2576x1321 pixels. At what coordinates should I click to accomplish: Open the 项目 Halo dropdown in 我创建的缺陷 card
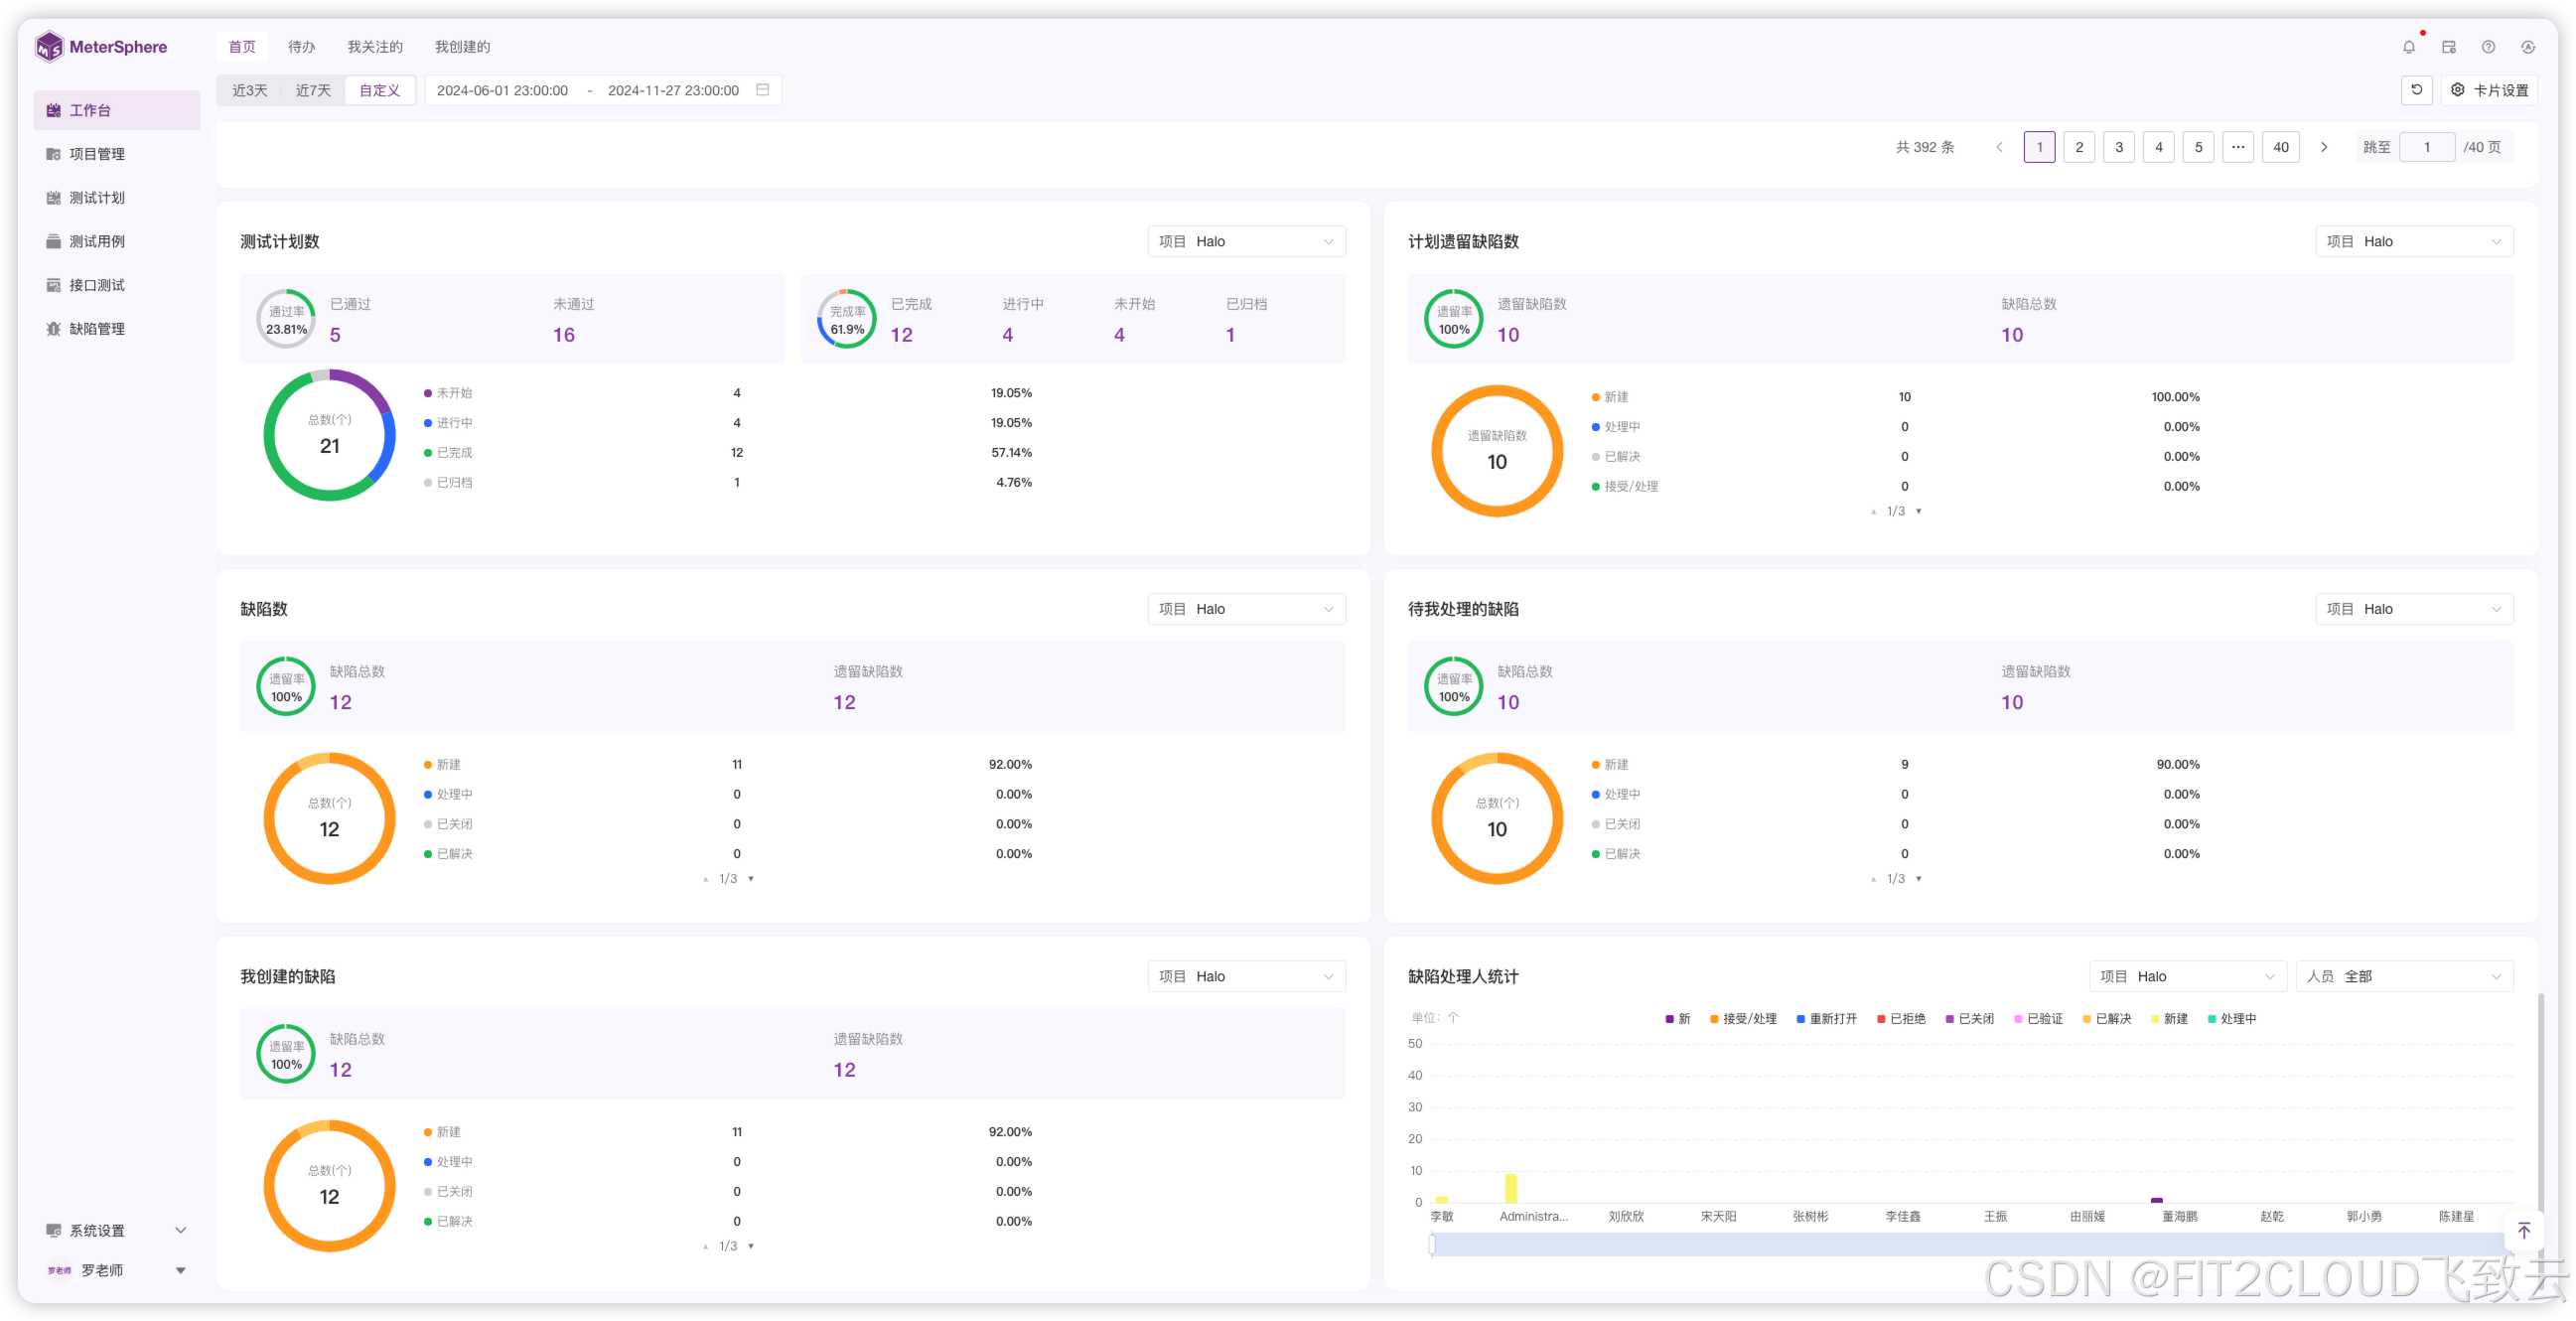[1246, 976]
